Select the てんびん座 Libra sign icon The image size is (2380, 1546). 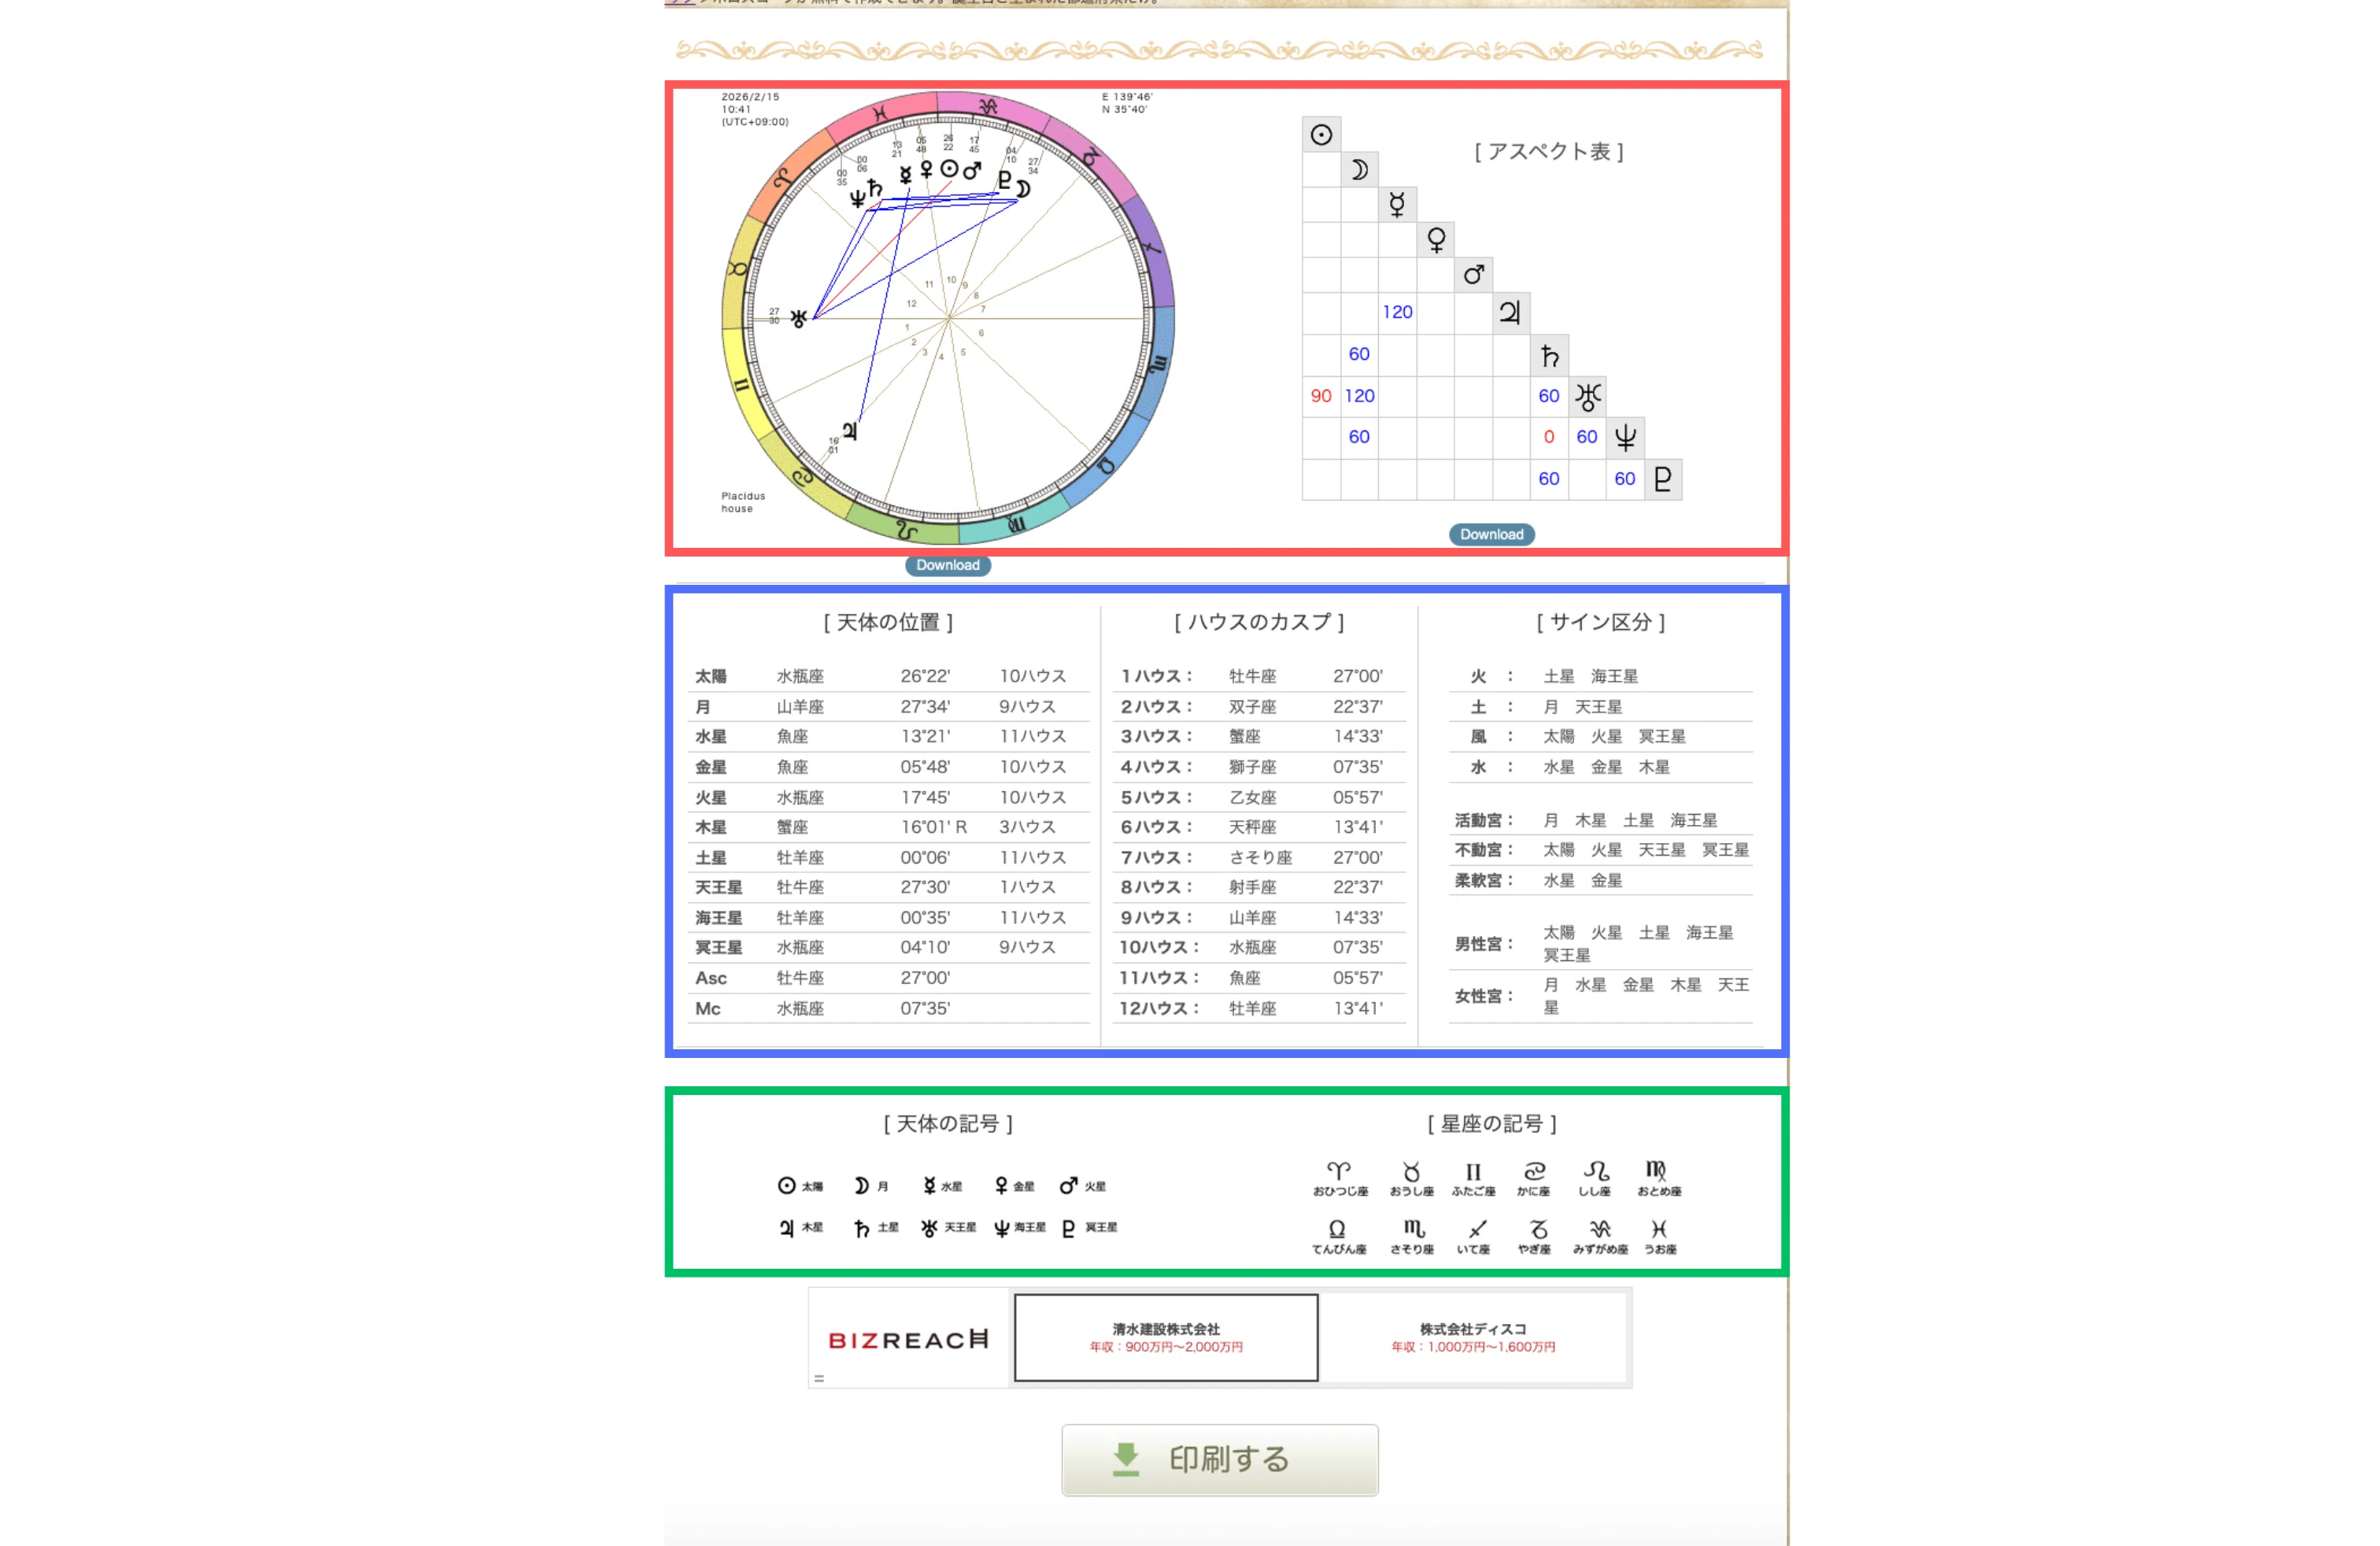[1337, 1229]
